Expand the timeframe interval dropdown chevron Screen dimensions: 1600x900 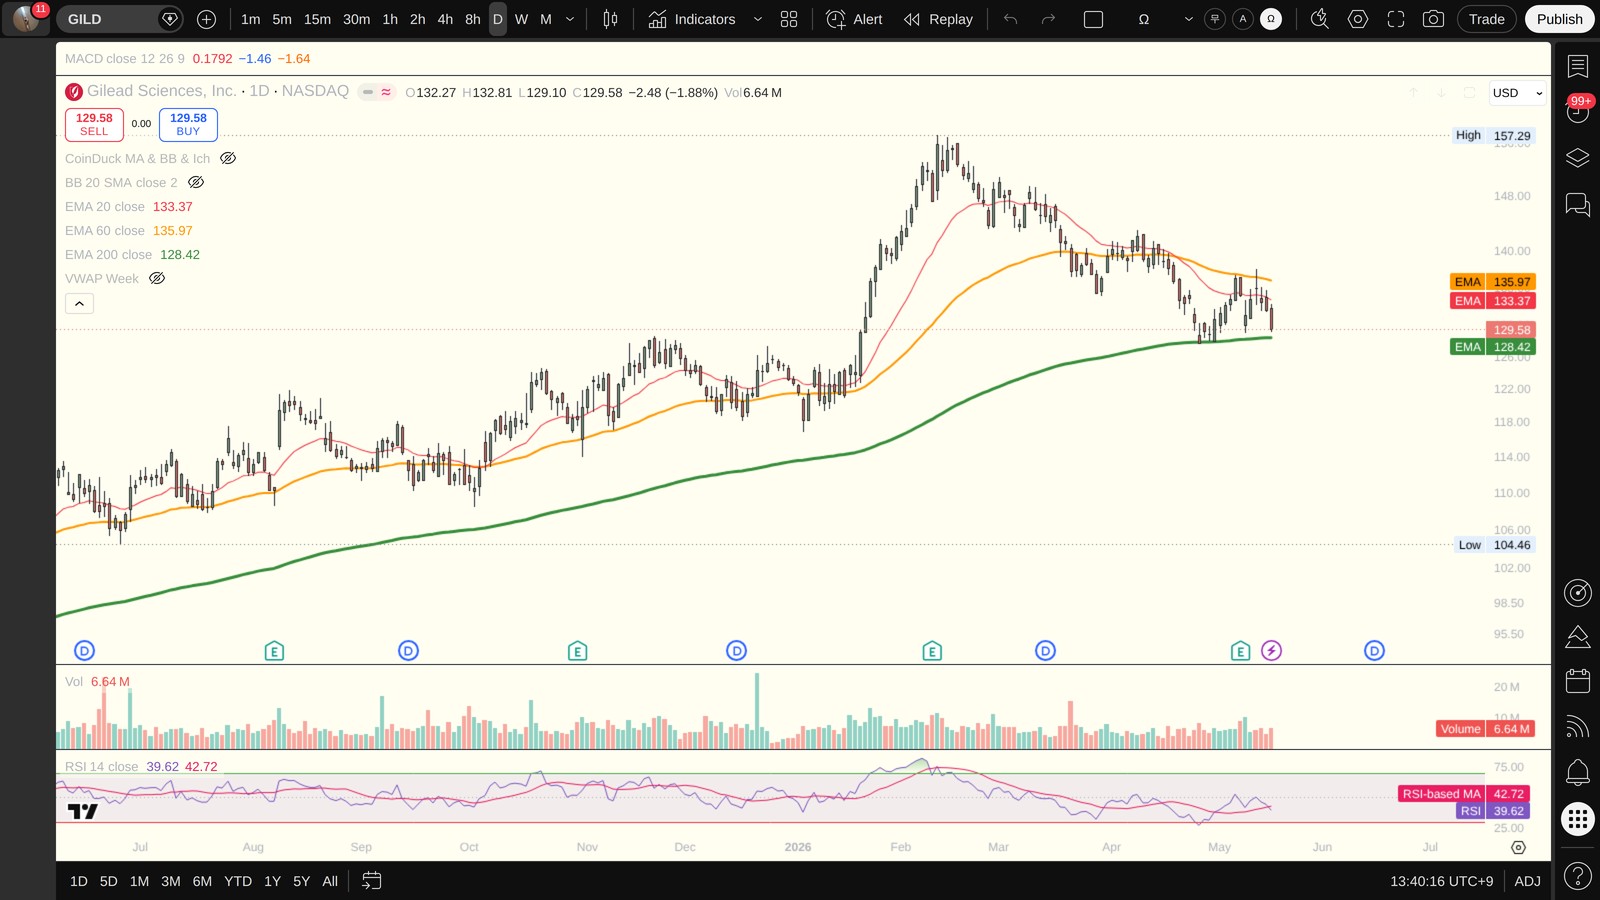coord(570,19)
